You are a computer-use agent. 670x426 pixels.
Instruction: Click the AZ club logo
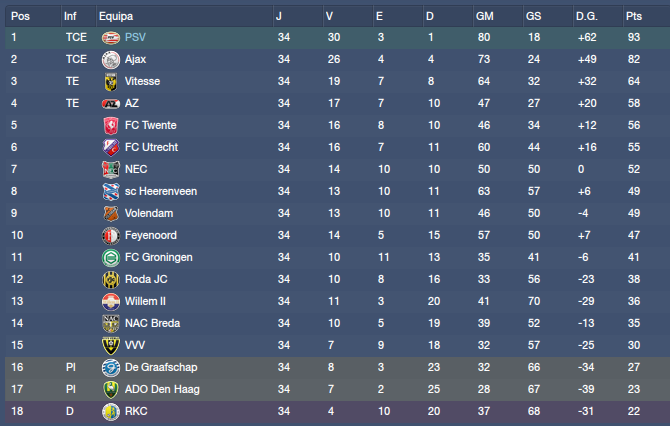110,103
